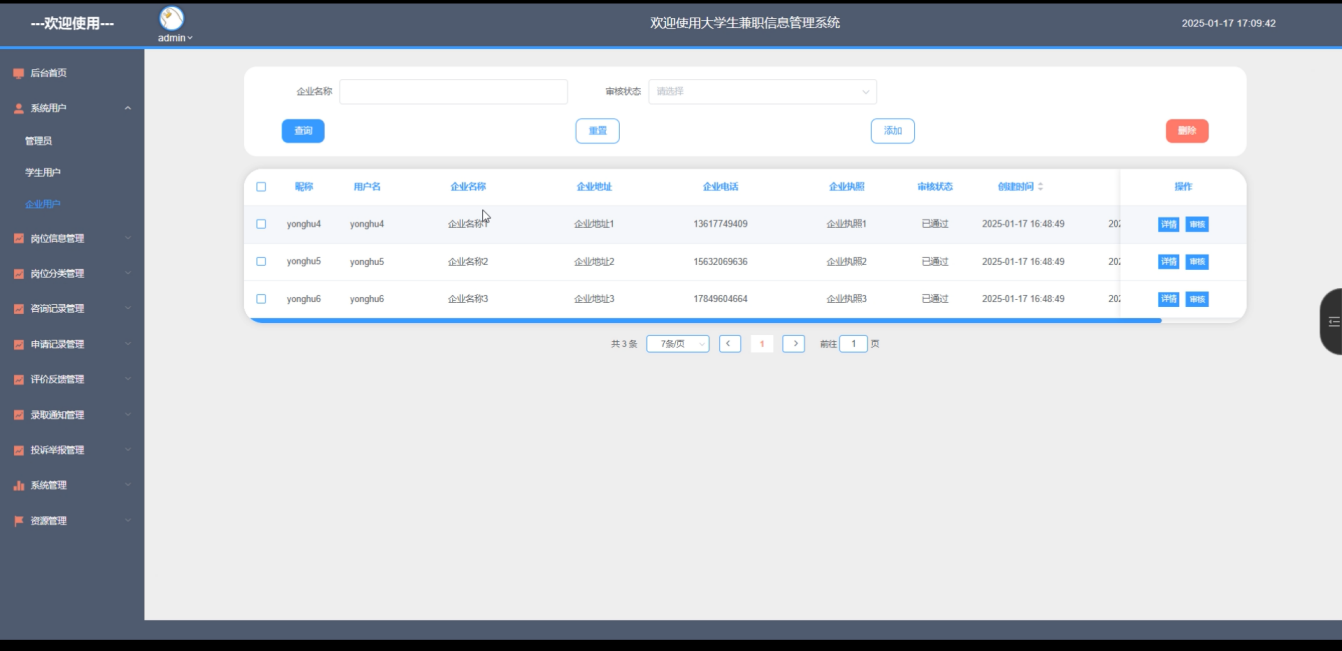Focus the 企业名称 search input
Viewport: 1342px width, 651px height.
(453, 92)
